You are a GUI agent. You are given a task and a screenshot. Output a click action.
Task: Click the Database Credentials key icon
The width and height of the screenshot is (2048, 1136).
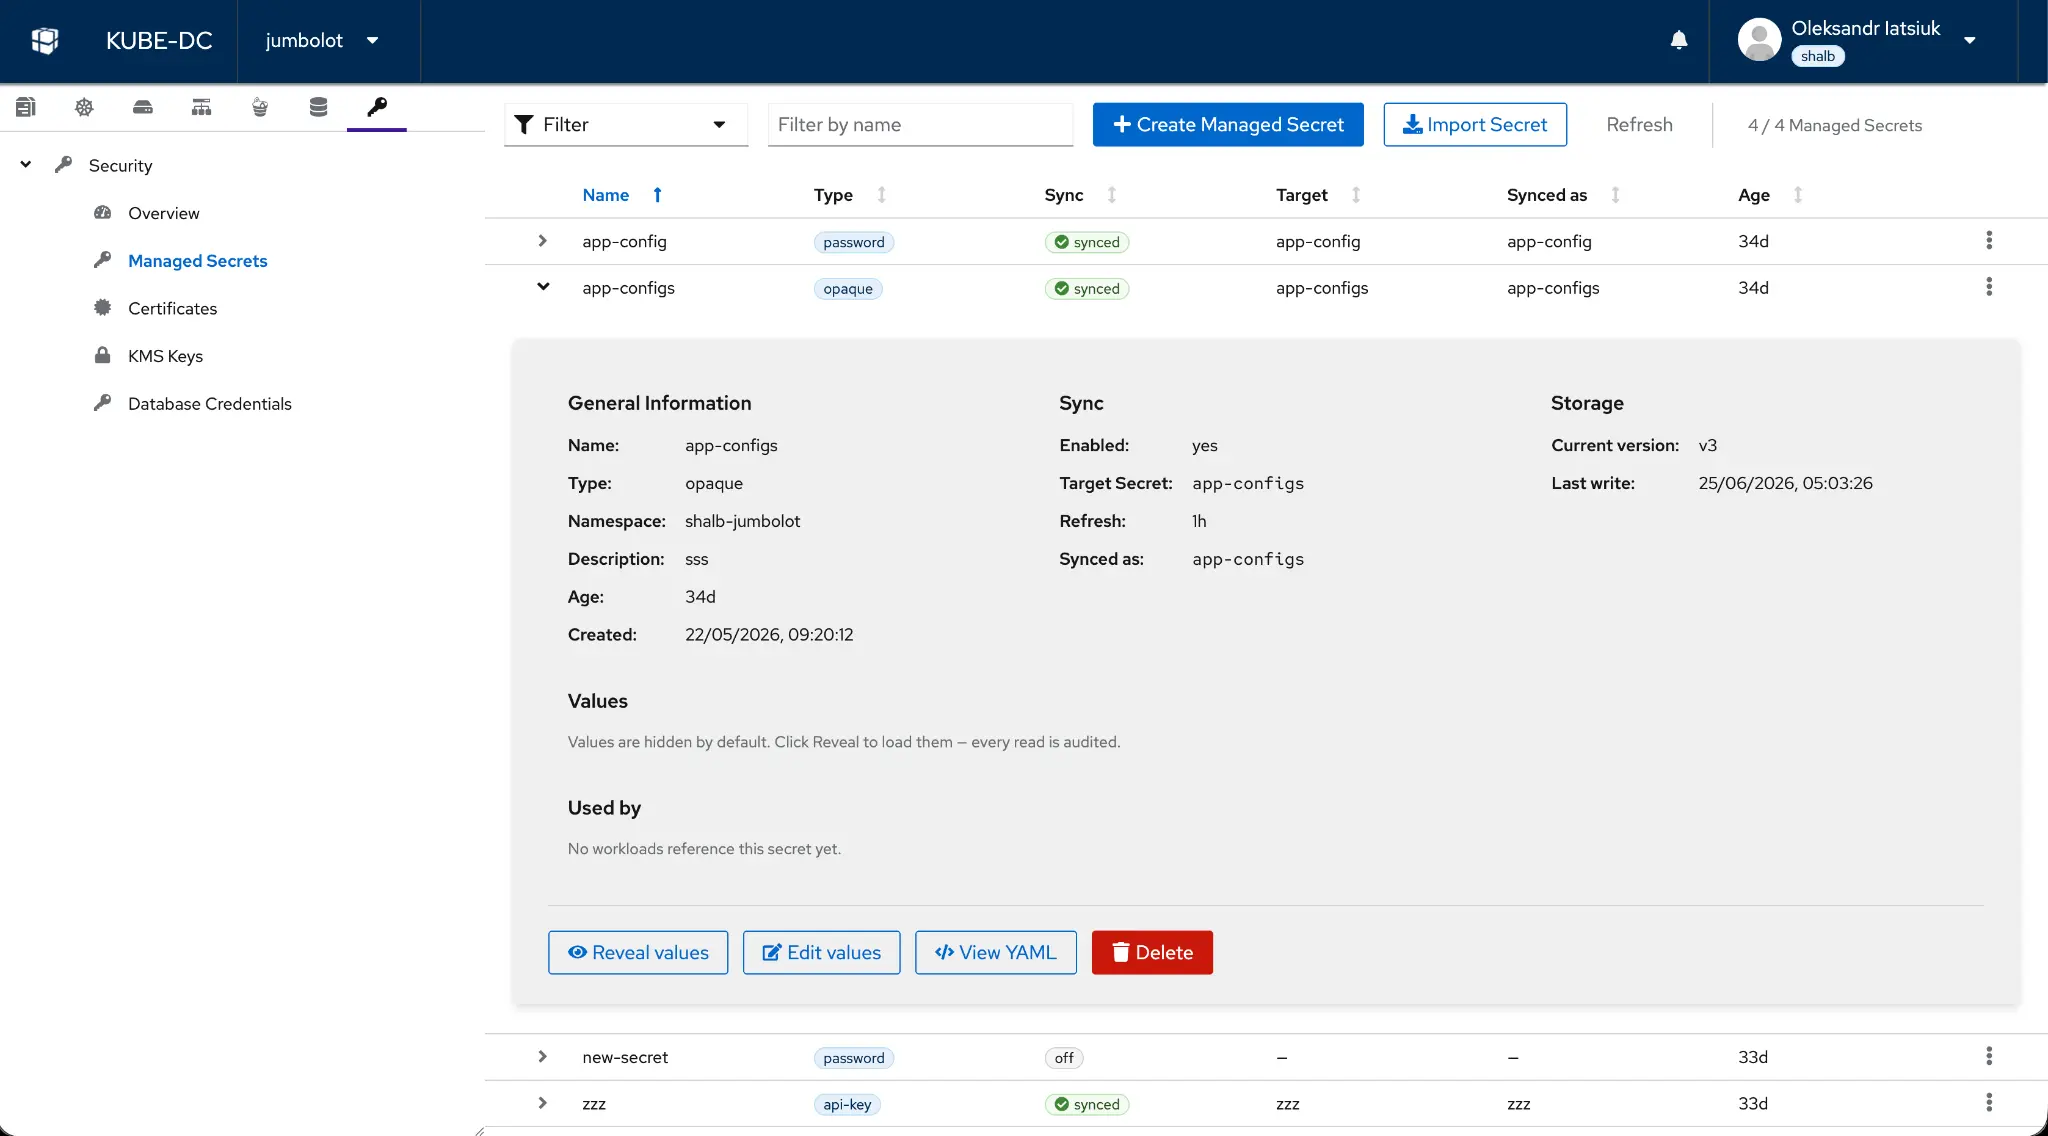[x=102, y=402]
